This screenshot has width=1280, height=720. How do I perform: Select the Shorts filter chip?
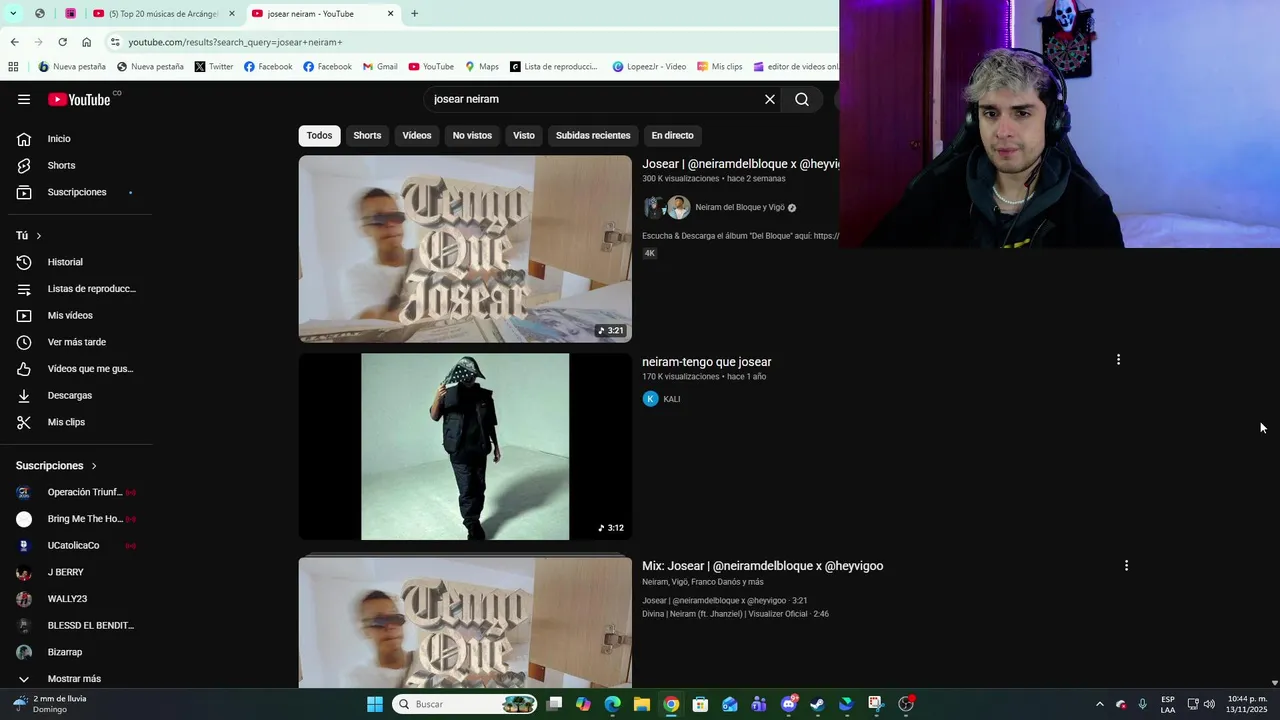367,136
